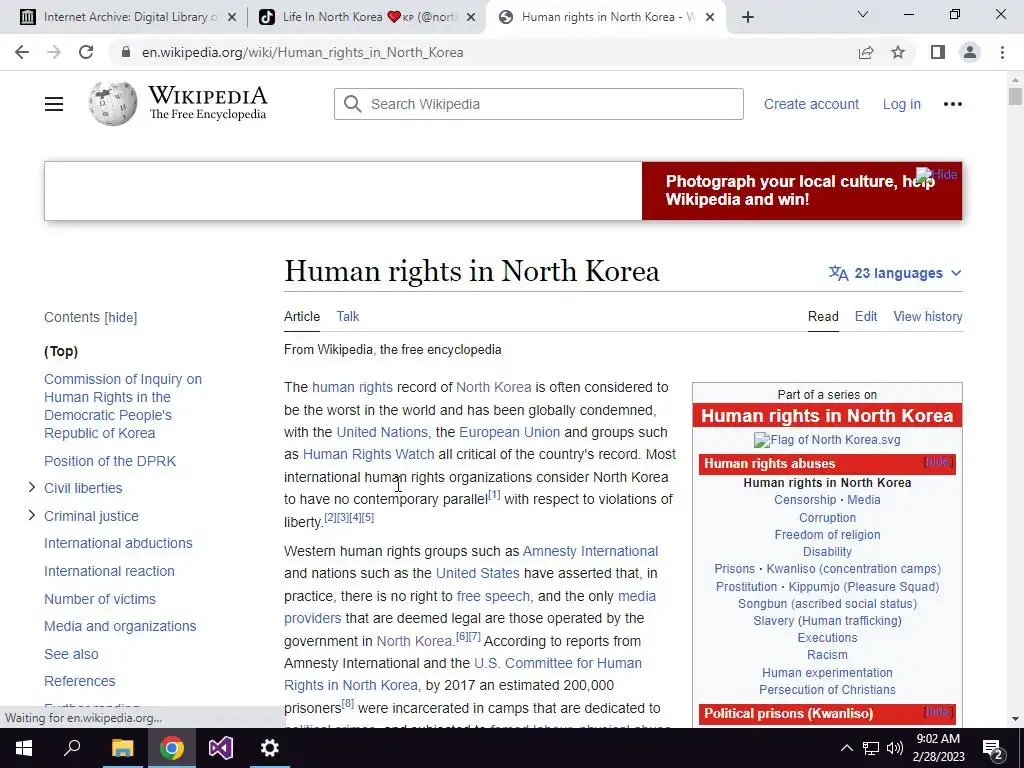Click the browser address bar URL

pyautogui.click(x=302, y=52)
